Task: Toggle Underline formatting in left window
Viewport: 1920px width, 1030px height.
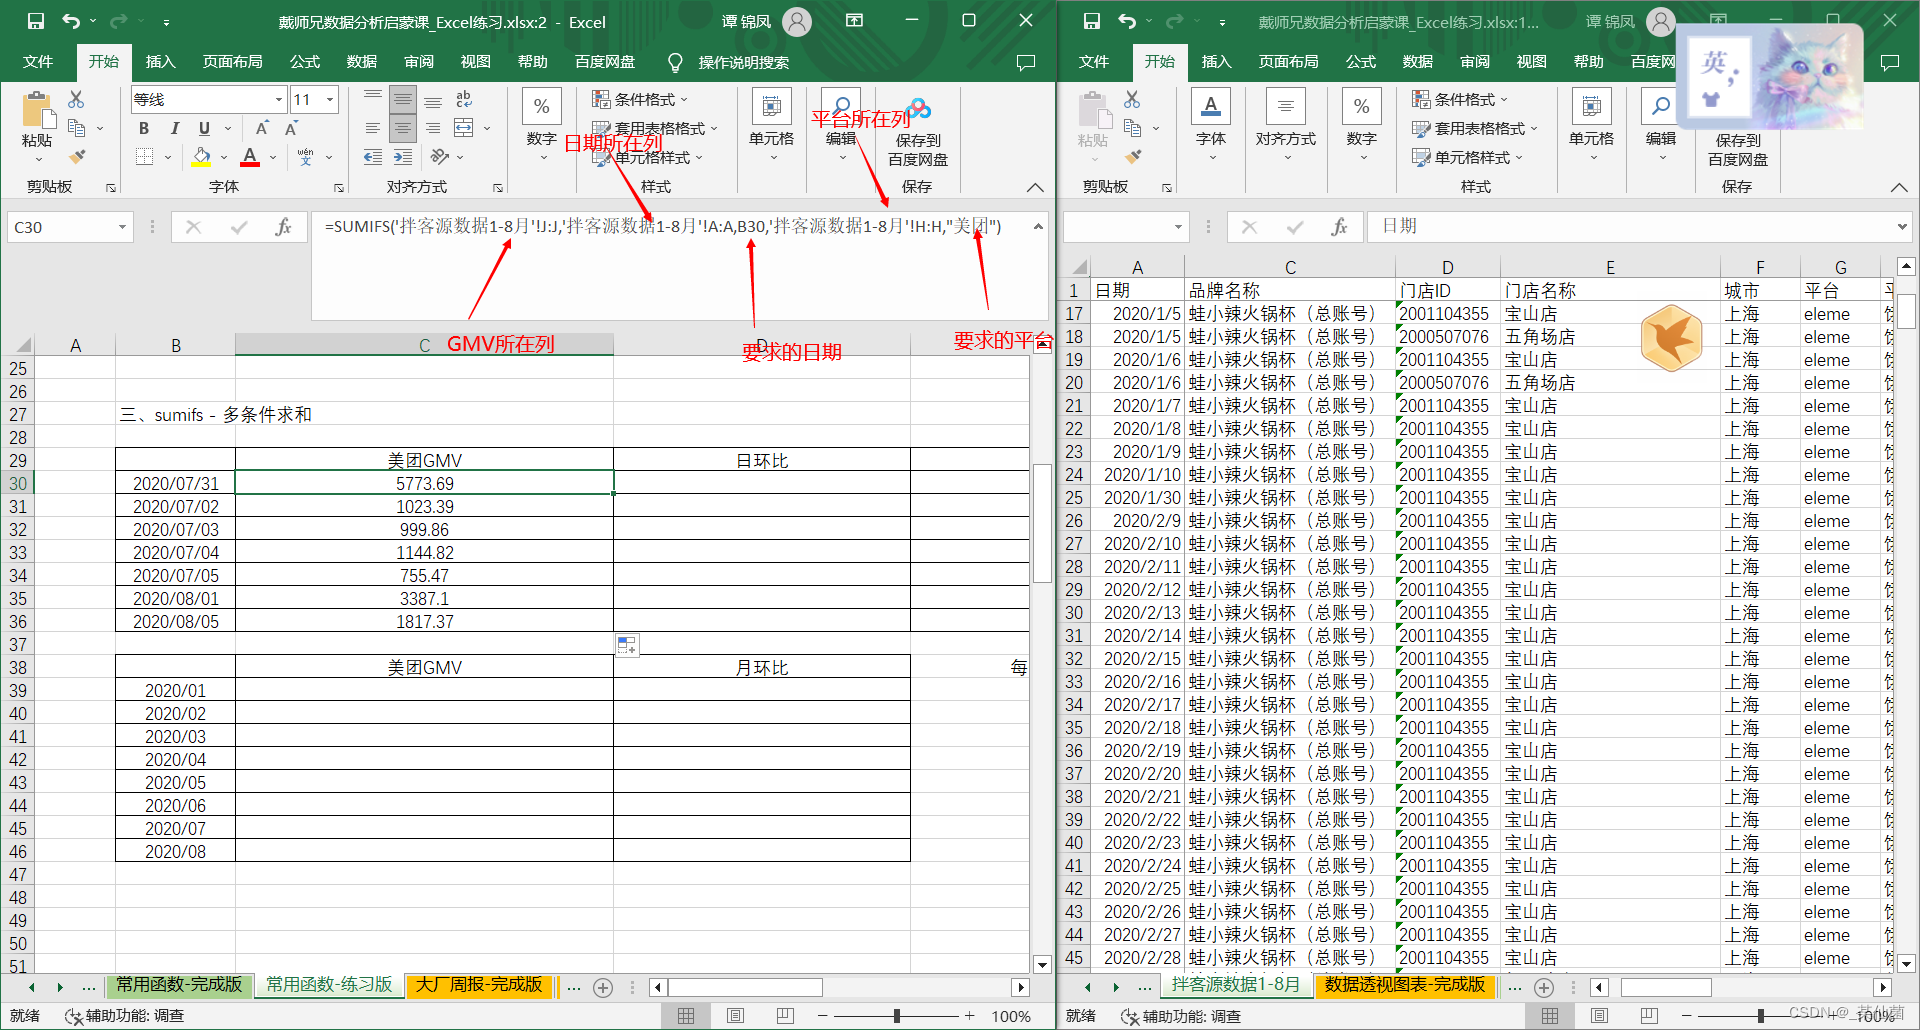Action: (x=204, y=128)
